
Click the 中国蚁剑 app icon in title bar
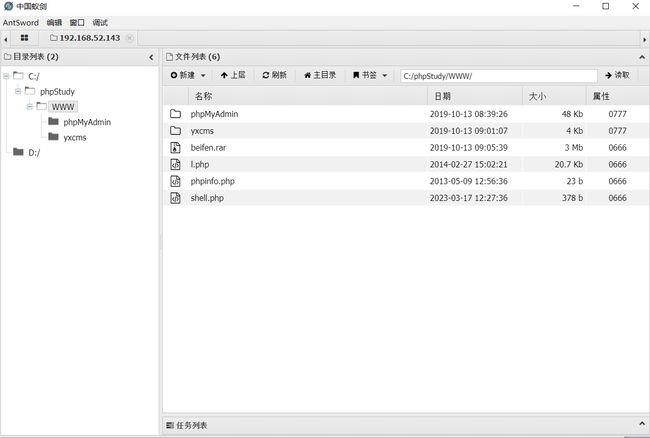(8, 6)
